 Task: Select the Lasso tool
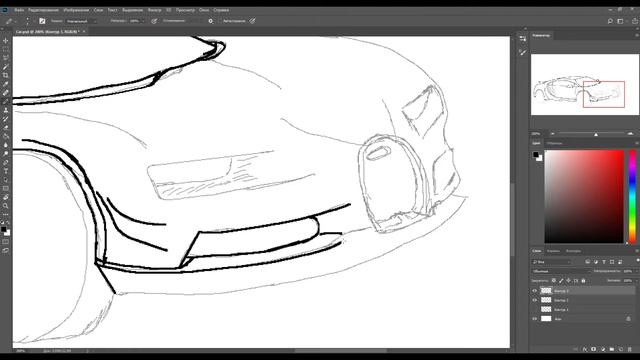click(x=5, y=58)
